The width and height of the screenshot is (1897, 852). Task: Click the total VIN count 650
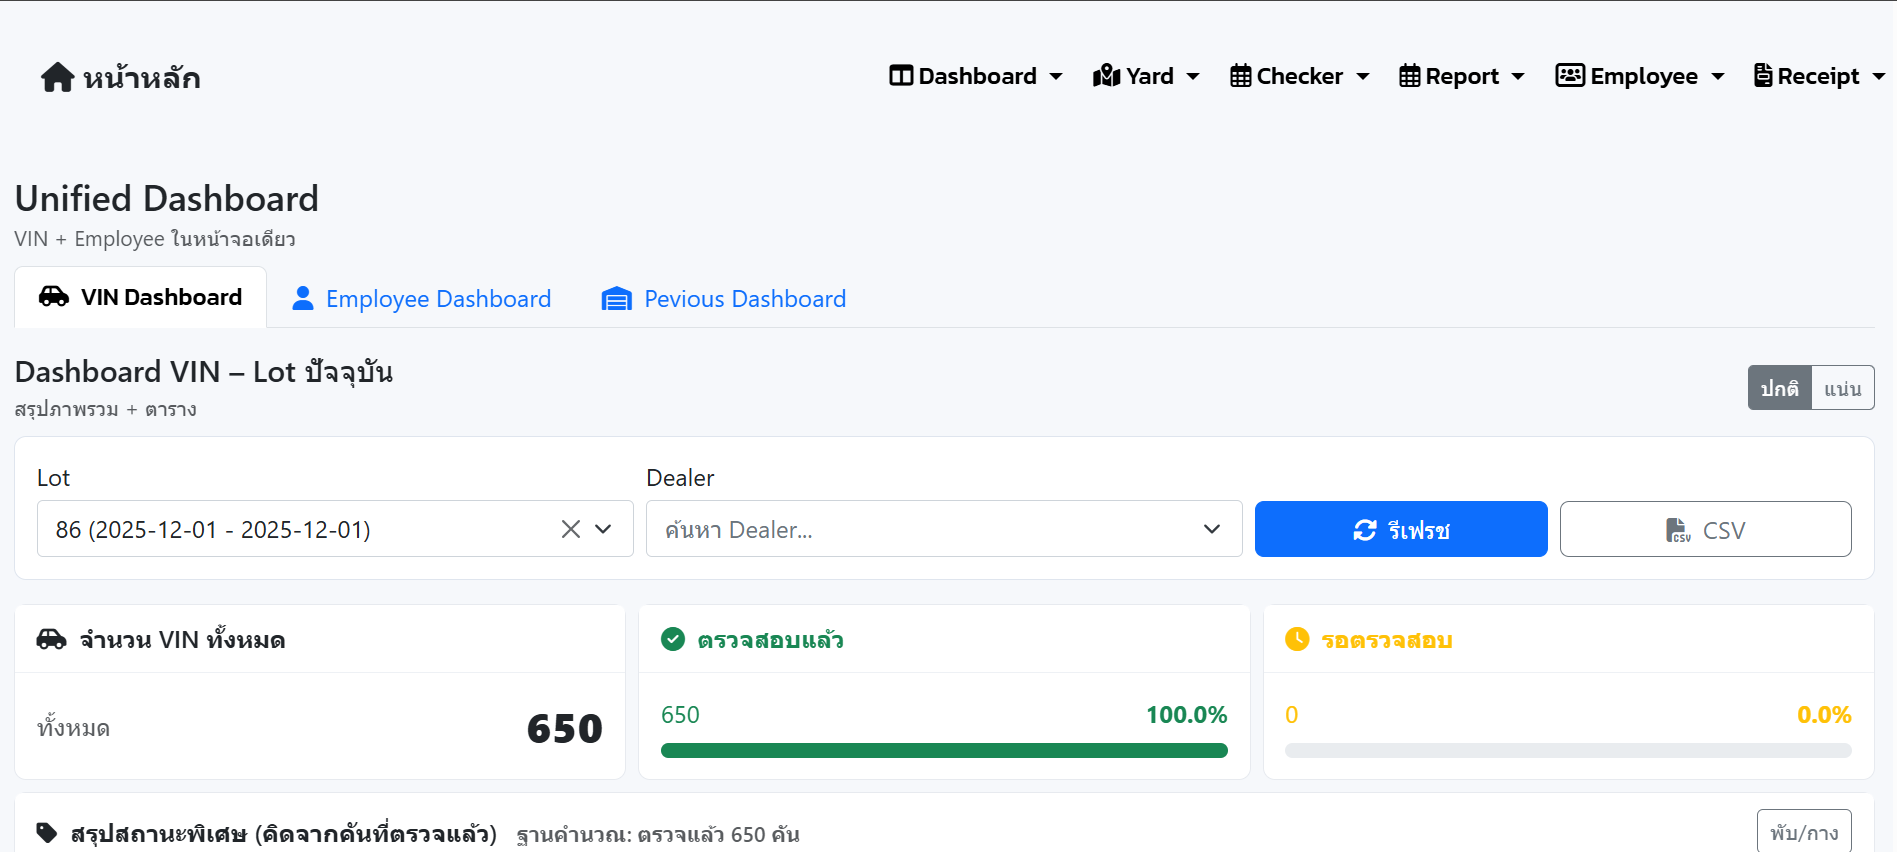[x=564, y=728]
